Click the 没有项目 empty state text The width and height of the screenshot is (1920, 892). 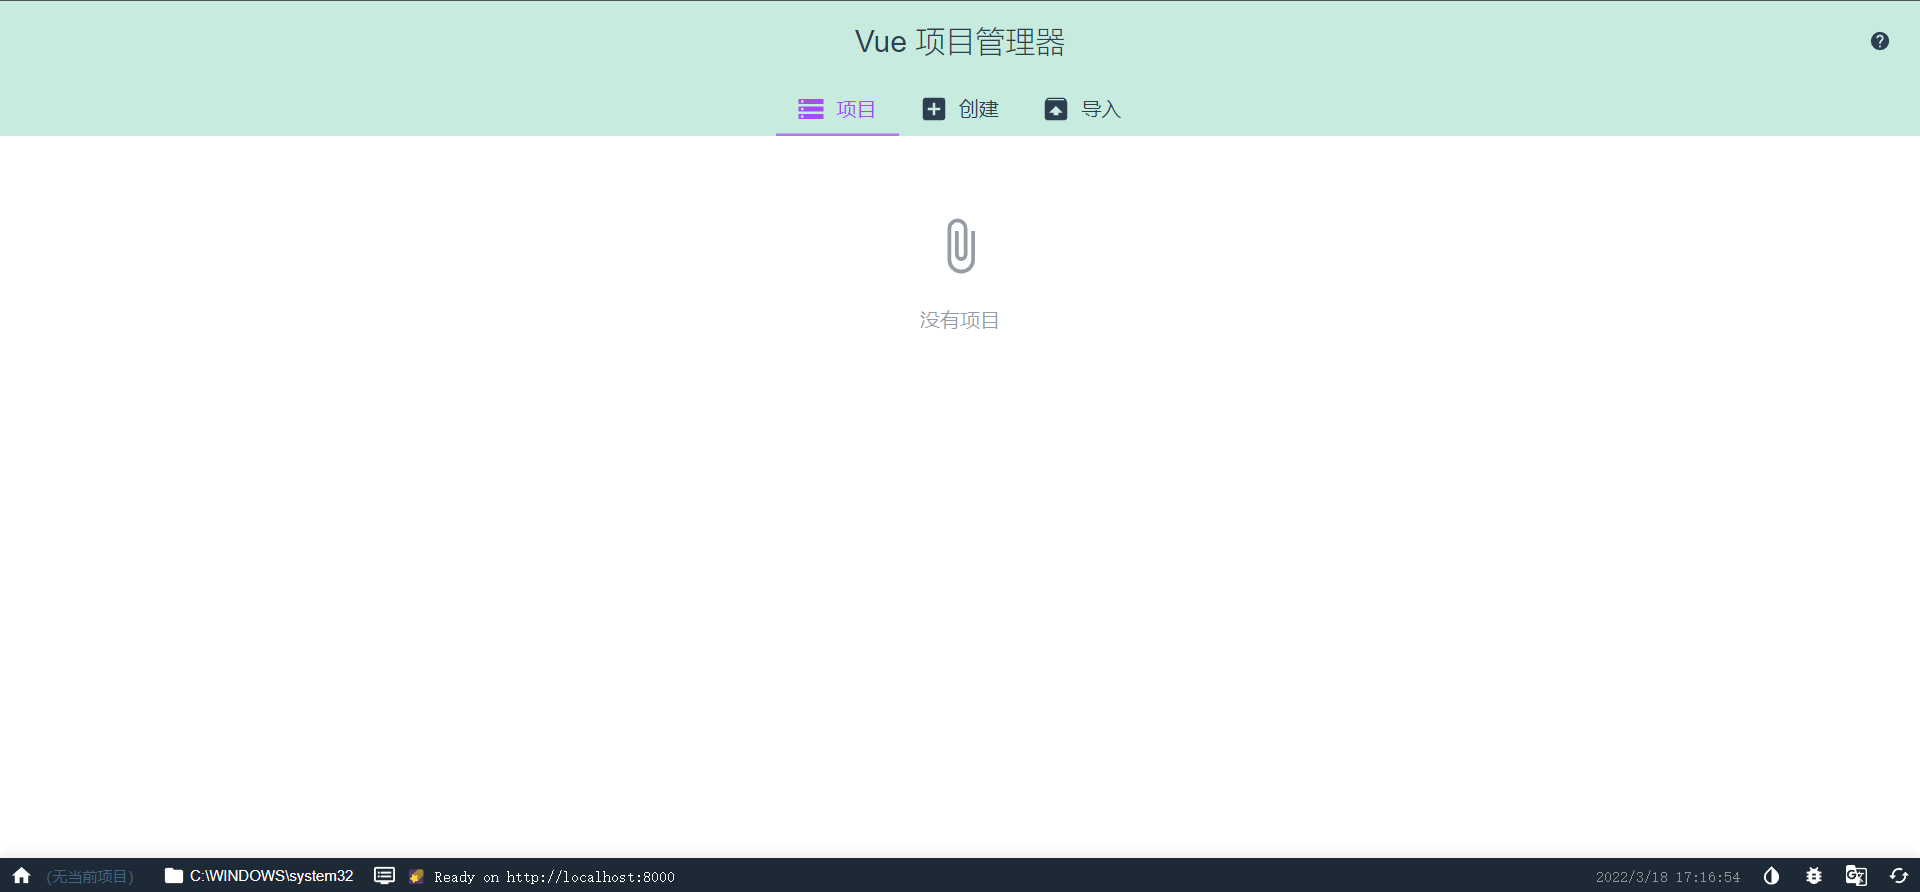pyautogui.click(x=959, y=320)
